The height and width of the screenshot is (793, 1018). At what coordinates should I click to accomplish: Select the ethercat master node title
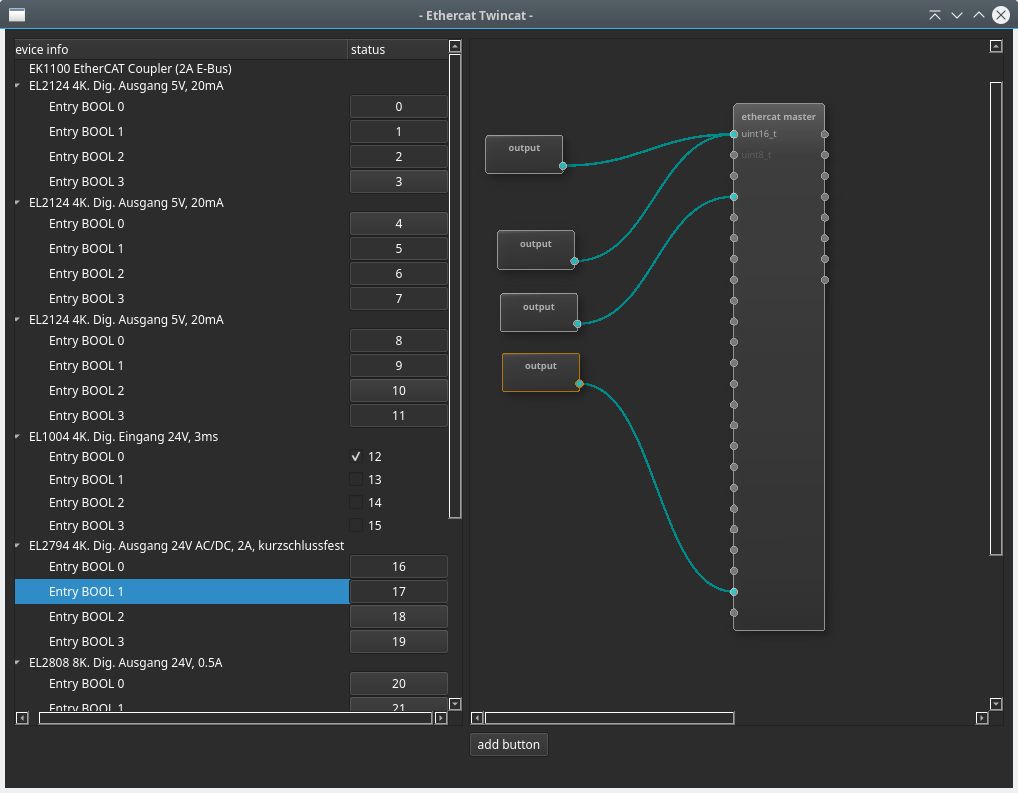coord(778,117)
